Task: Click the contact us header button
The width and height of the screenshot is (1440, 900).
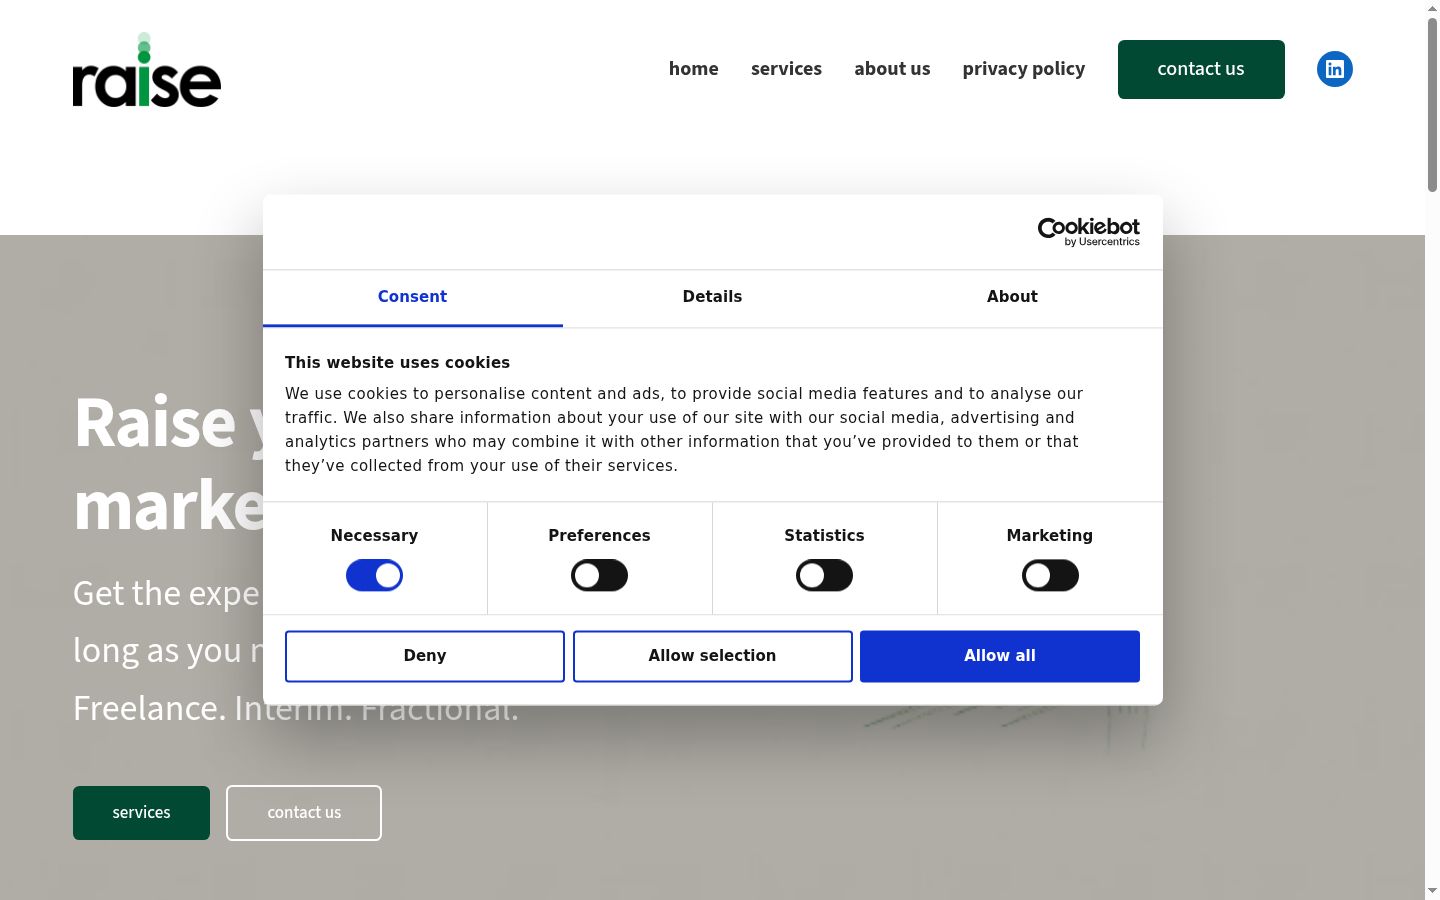Action: click(x=1201, y=69)
